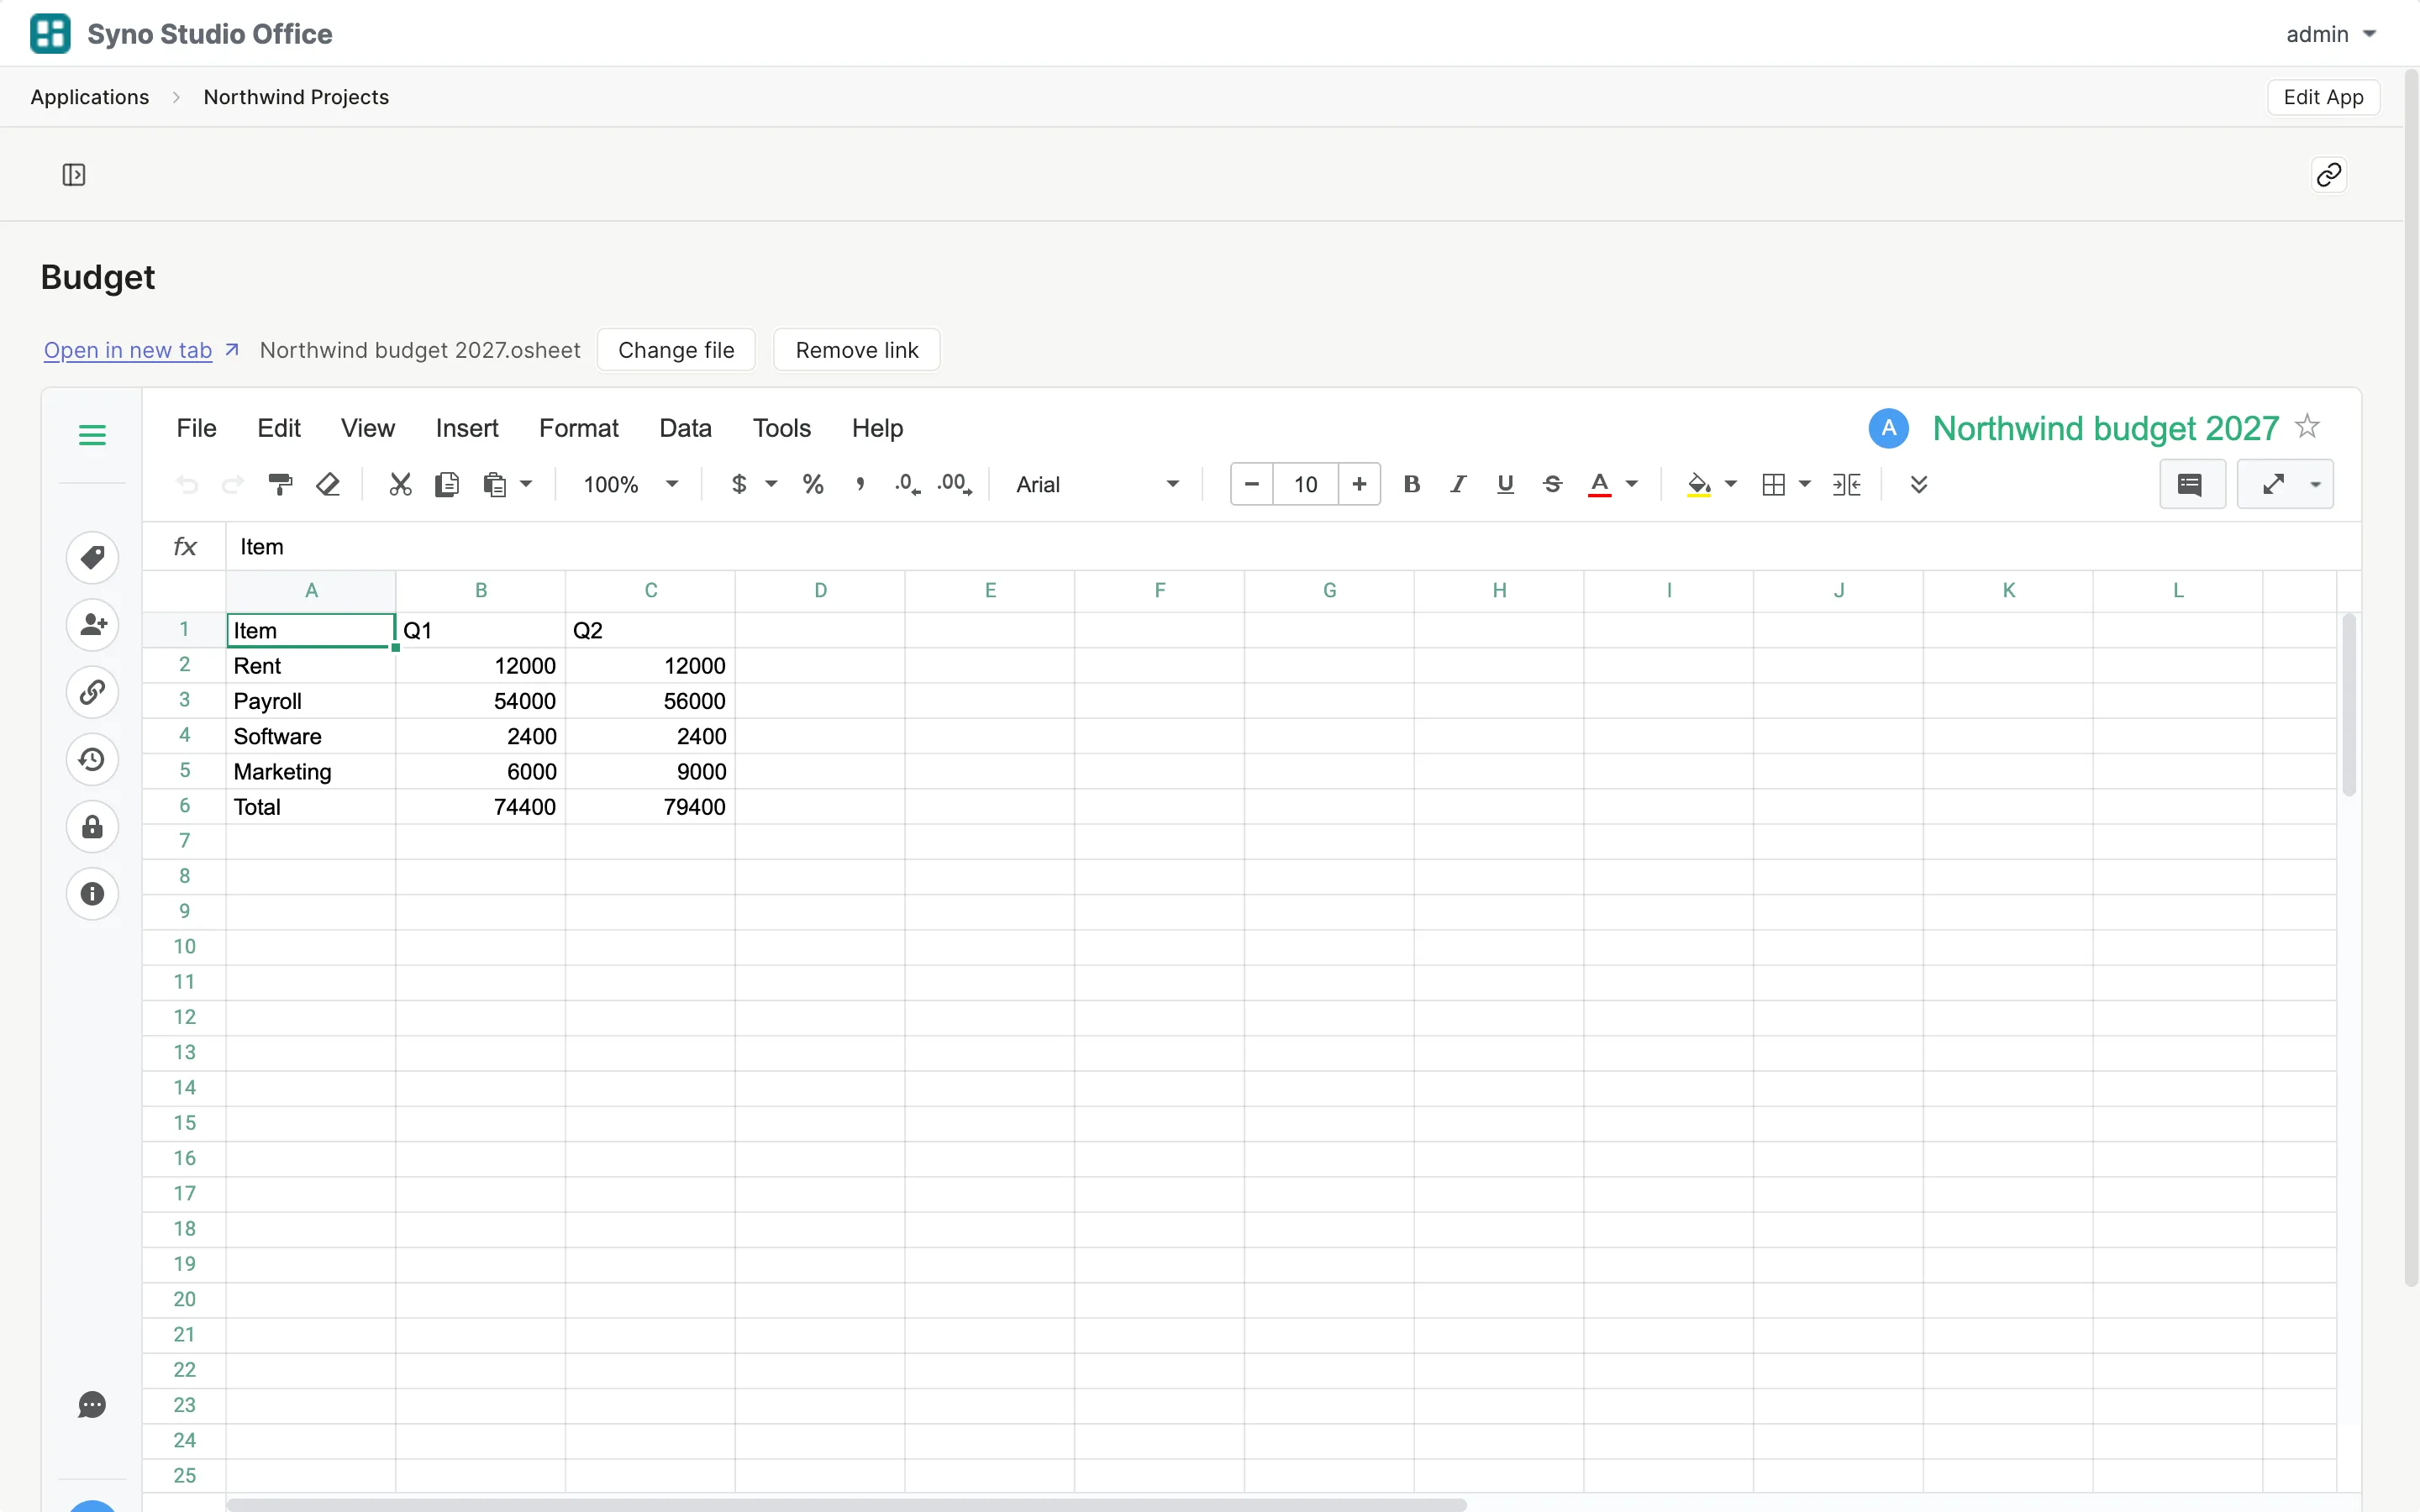Click the Copy icon
The image size is (2420, 1512).
point(447,485)
